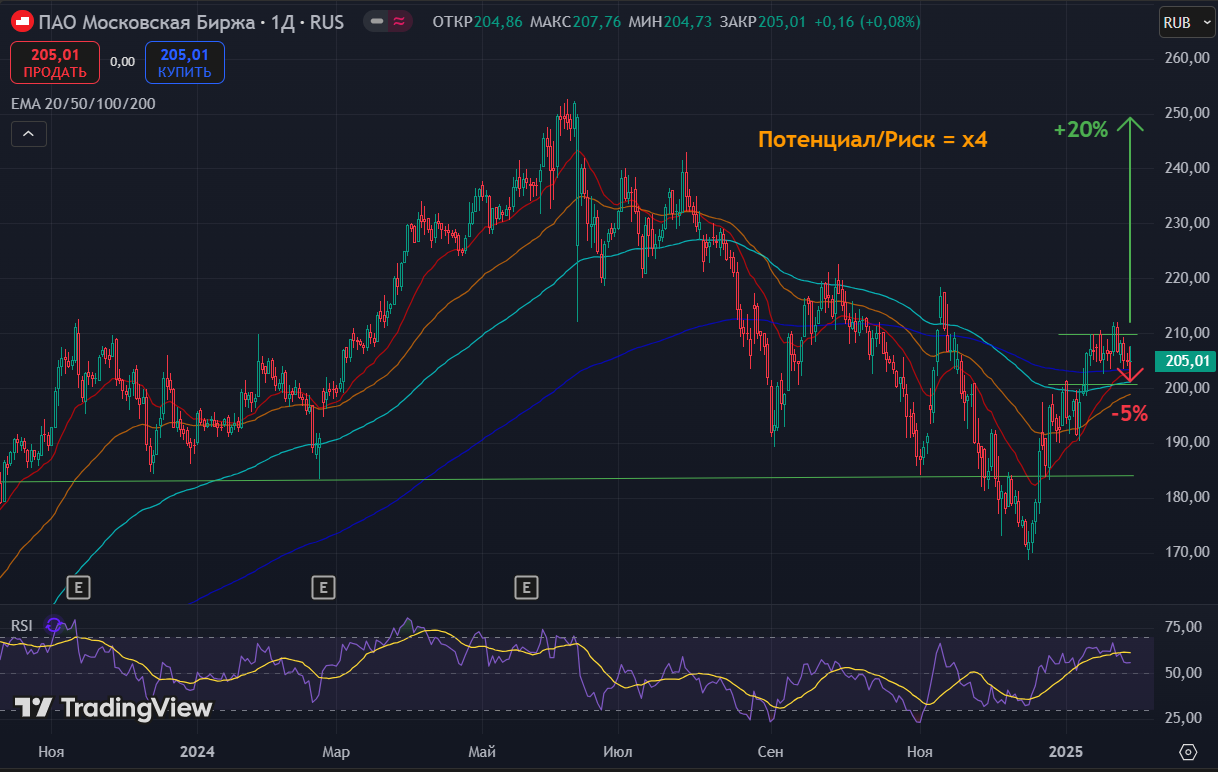
Task: Click the Июл label on time axis
Action: [x=619, y=752]
